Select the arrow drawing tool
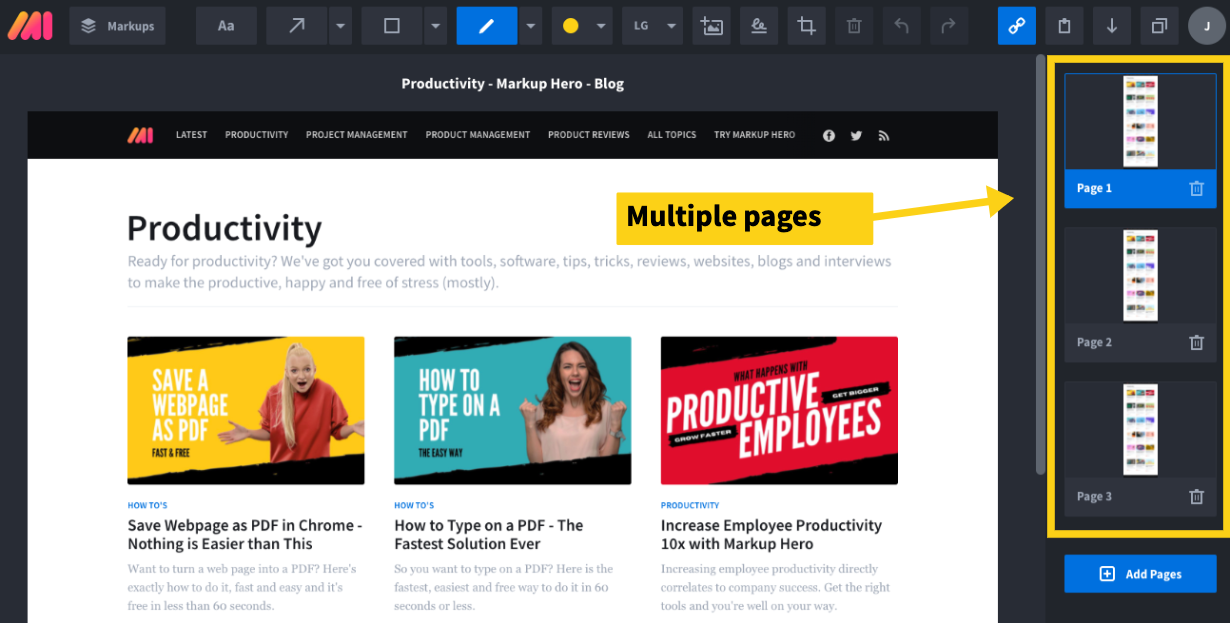The image size is (1230, 623). tap(297, 26)
